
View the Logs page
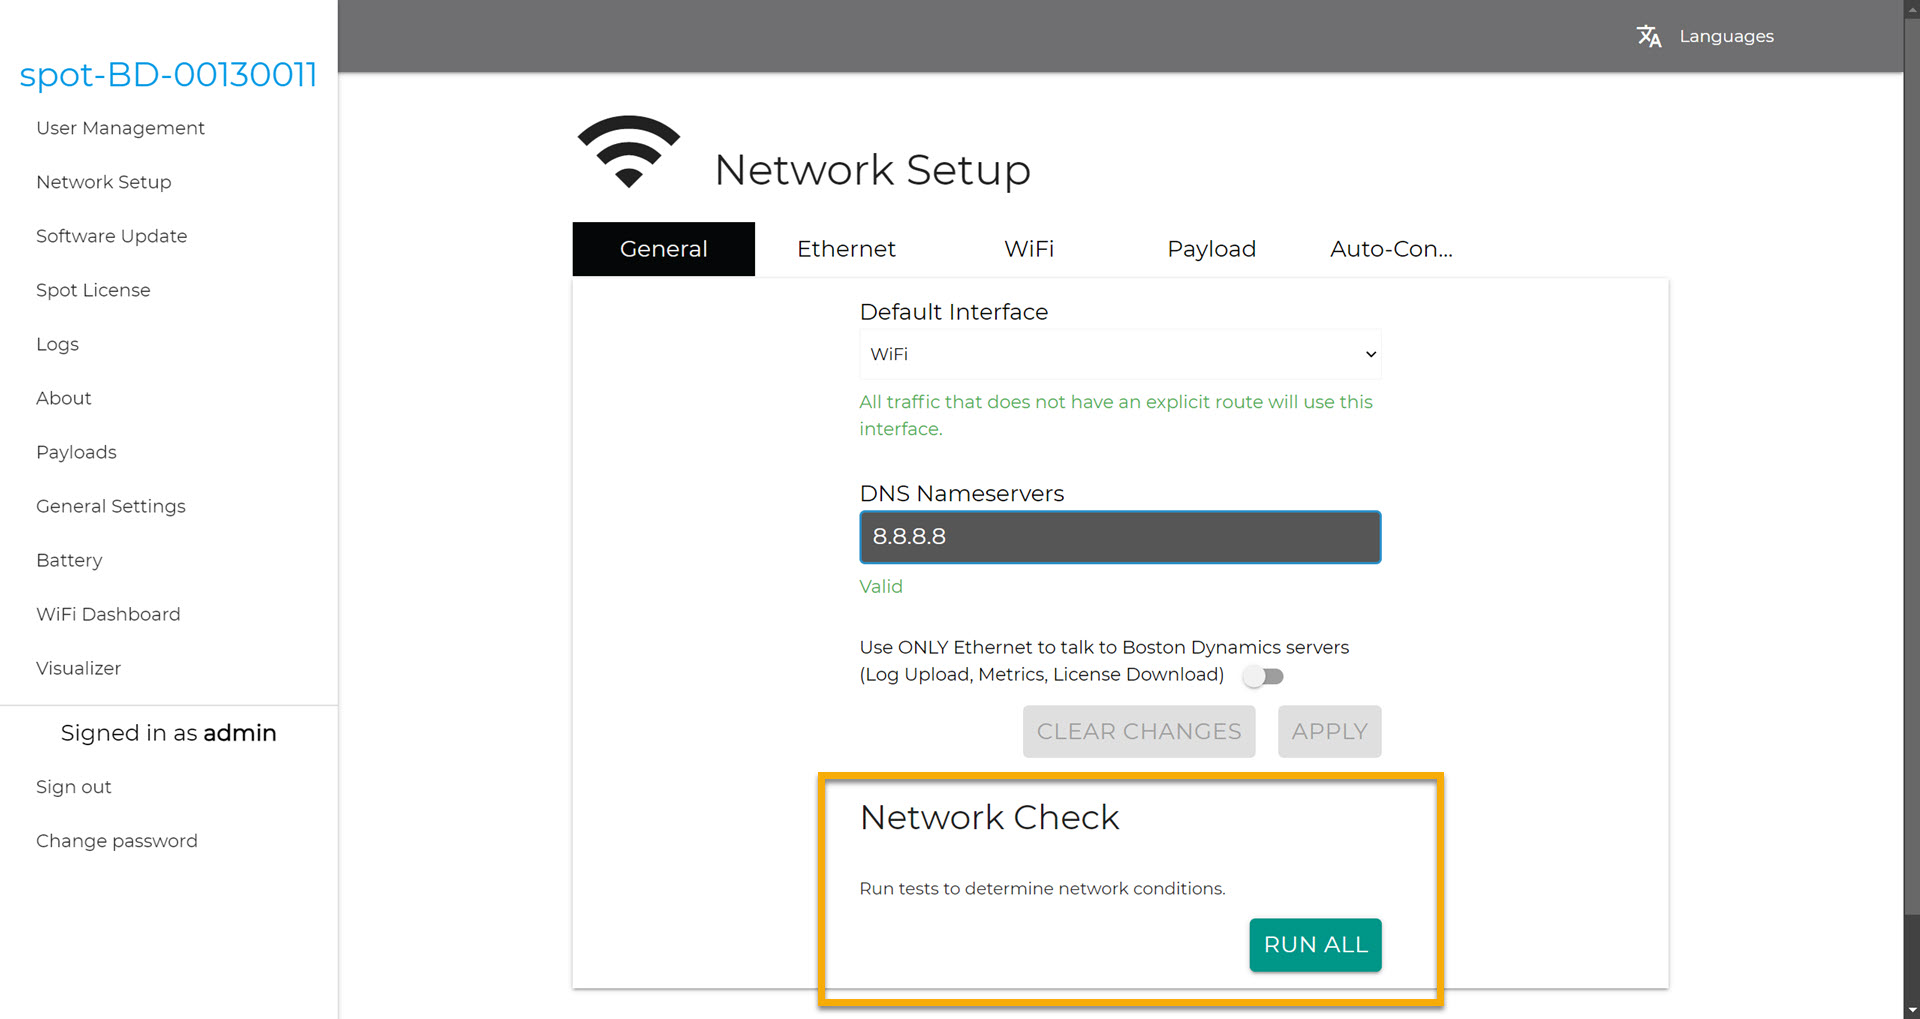tap(57, 344)
